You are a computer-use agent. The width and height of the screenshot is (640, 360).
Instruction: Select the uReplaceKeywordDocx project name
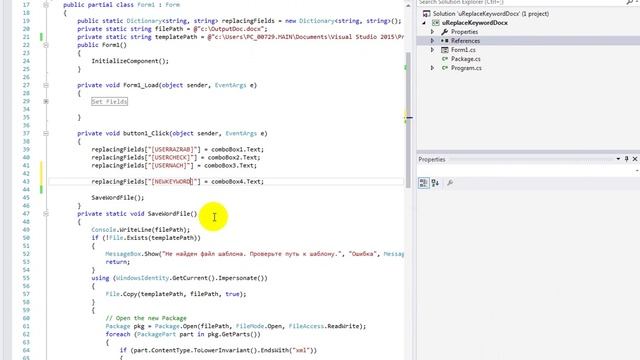[475, 23]
